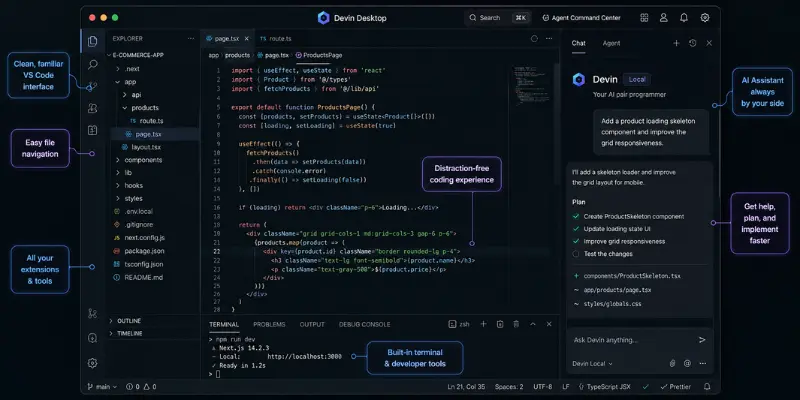The image size is (800, 400).
Task: Open styles/globals.css from changed files
Action: (612, 304)
